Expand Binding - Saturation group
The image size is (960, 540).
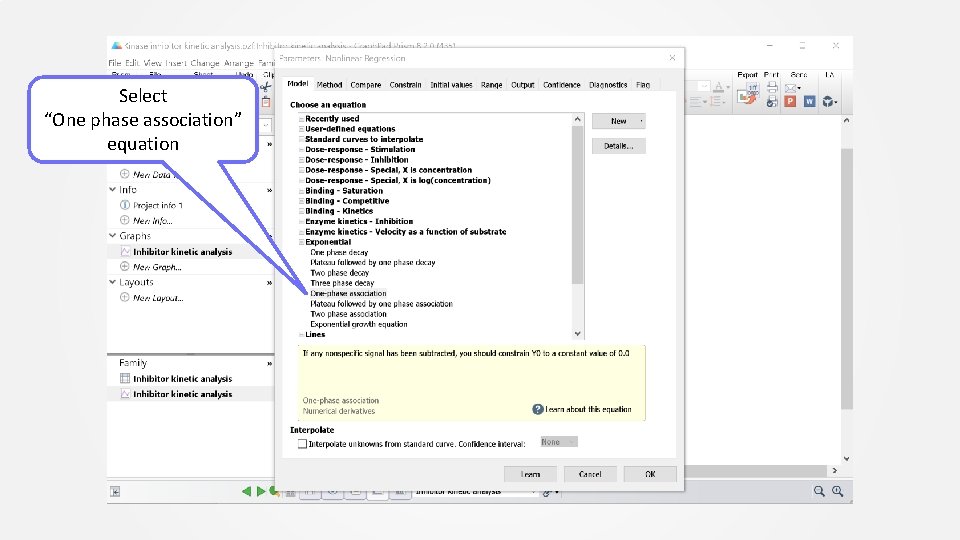click(x=301, y=191)
